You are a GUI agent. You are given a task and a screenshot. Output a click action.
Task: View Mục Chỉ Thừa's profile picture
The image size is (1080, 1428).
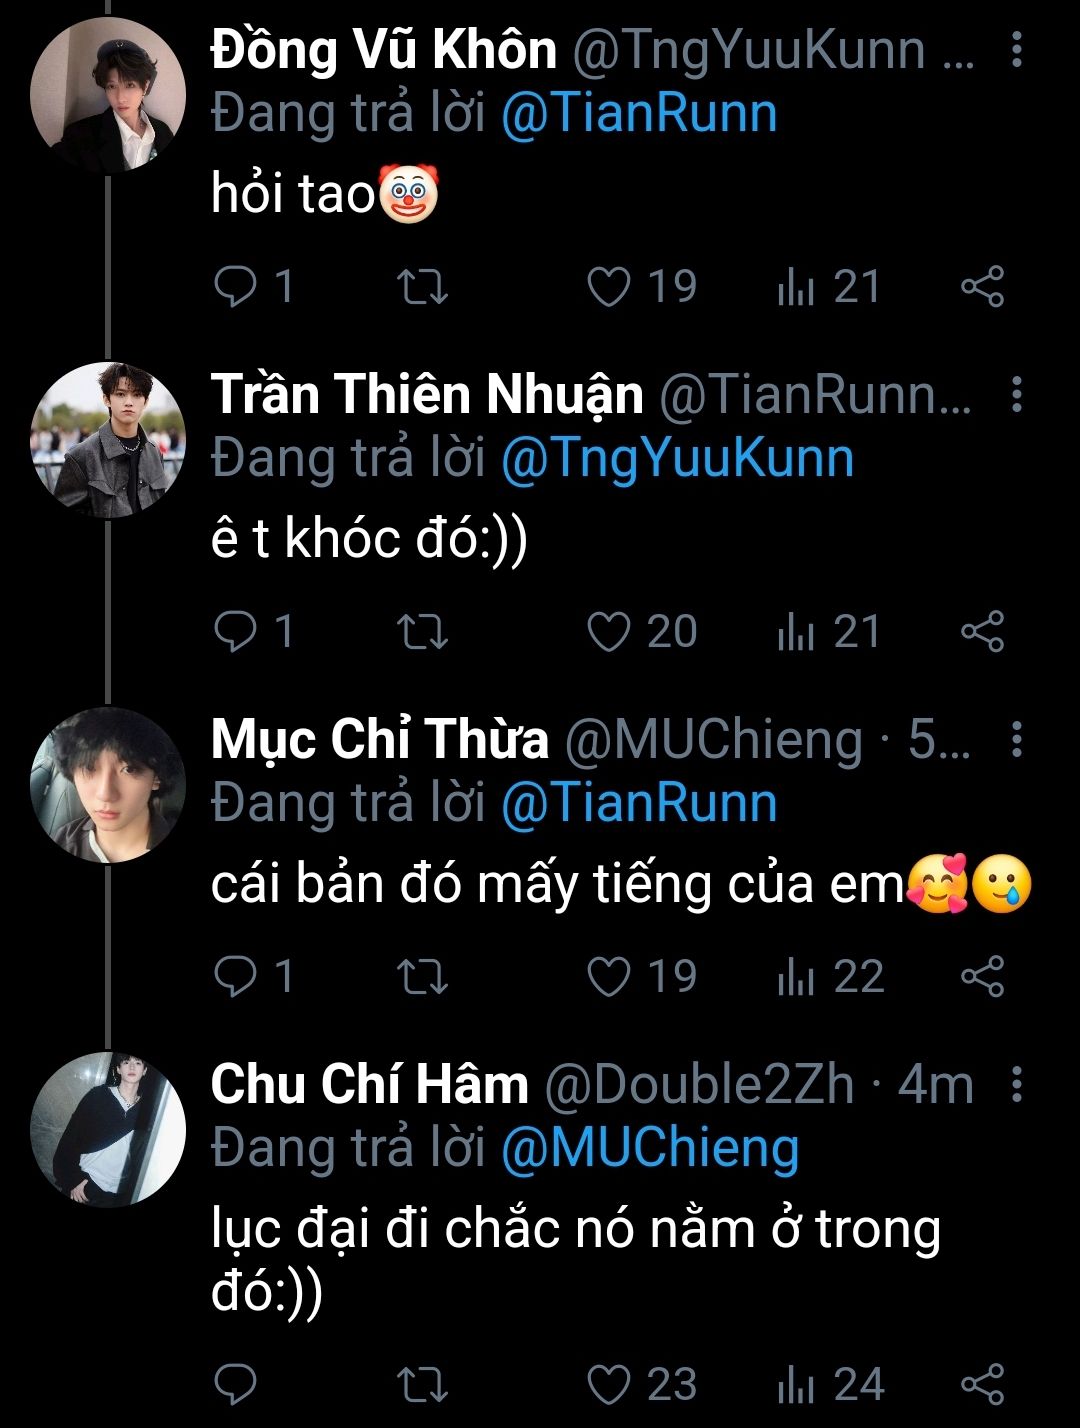[x=108, y=785]
